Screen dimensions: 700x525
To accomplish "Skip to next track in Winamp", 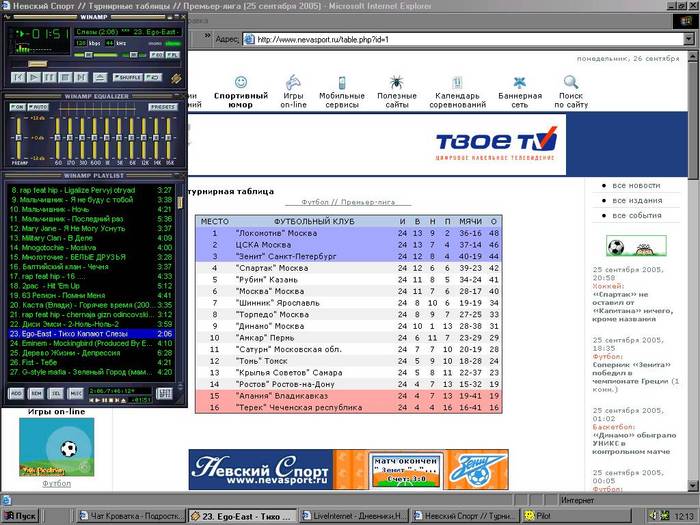I will click(81, 77).
